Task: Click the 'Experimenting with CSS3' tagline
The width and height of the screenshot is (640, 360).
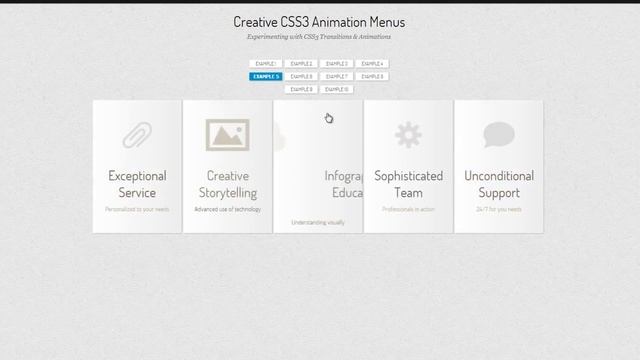Action: coord(319,37)
